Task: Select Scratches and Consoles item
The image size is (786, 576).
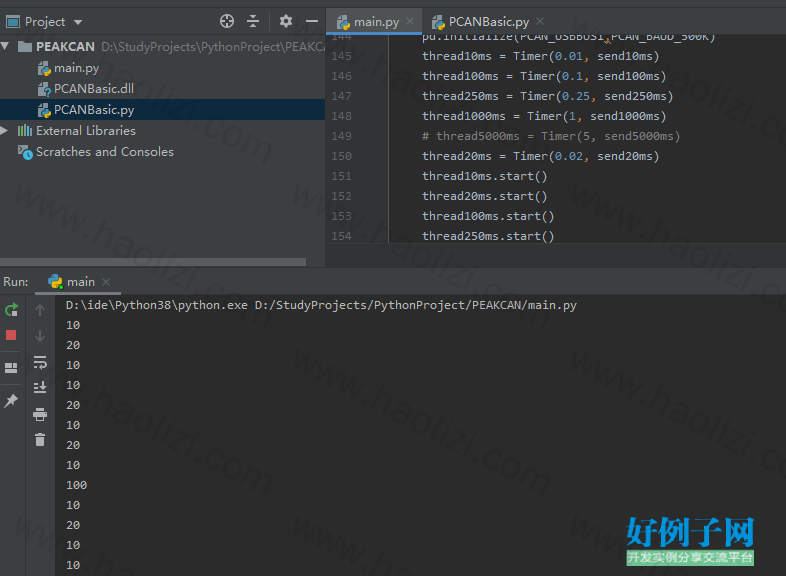Action: (105, 152)
